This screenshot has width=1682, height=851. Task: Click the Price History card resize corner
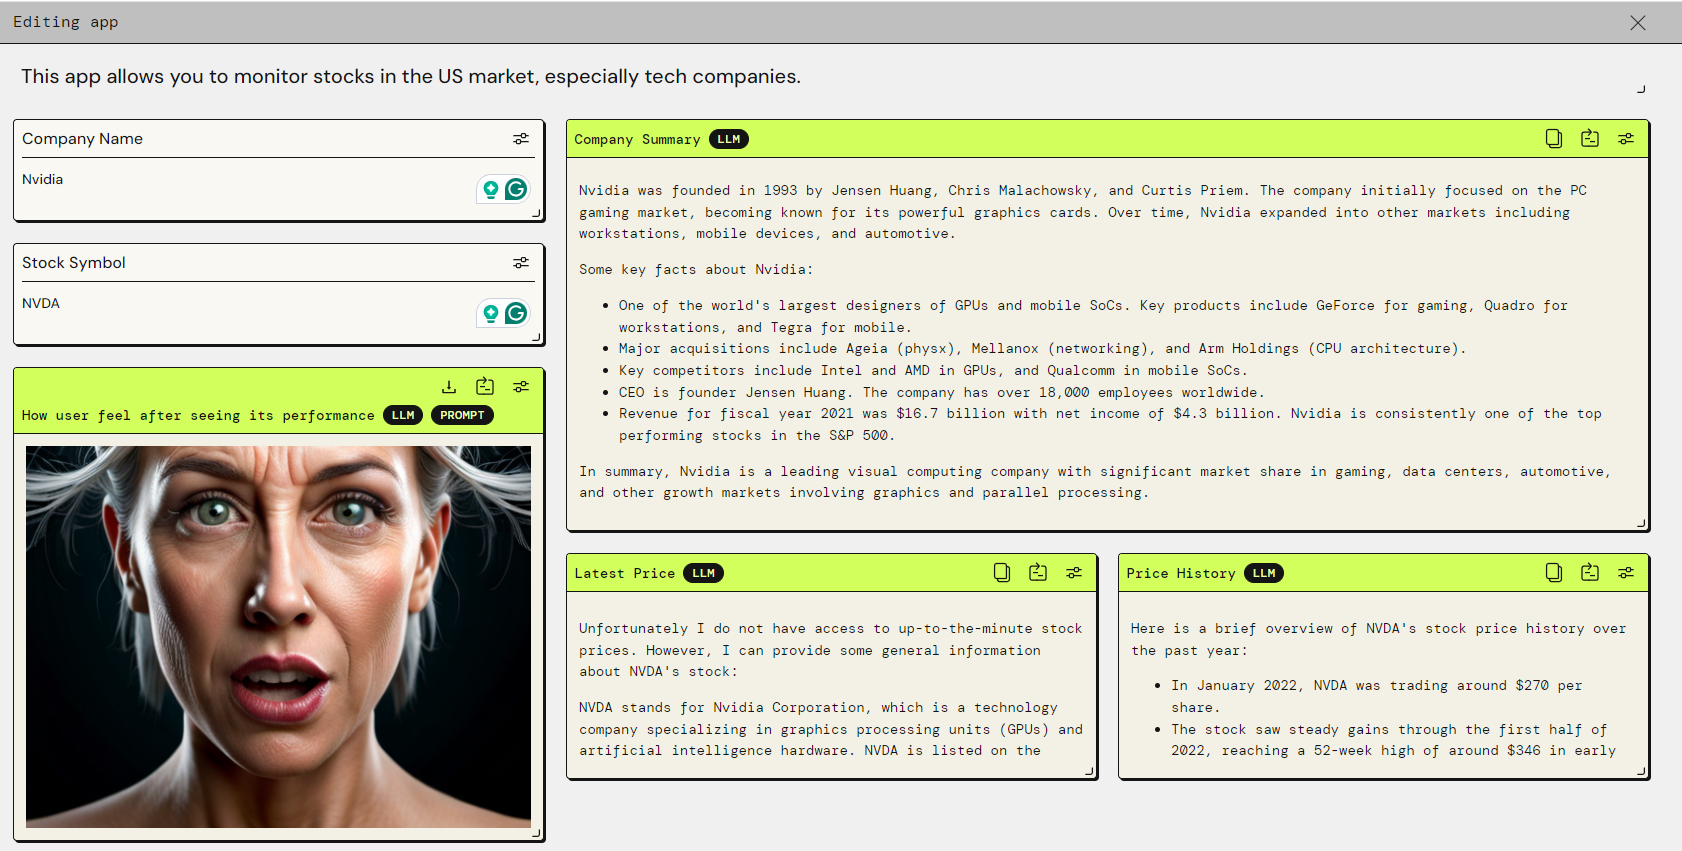pyautogui.click(x=1641, y=771)
